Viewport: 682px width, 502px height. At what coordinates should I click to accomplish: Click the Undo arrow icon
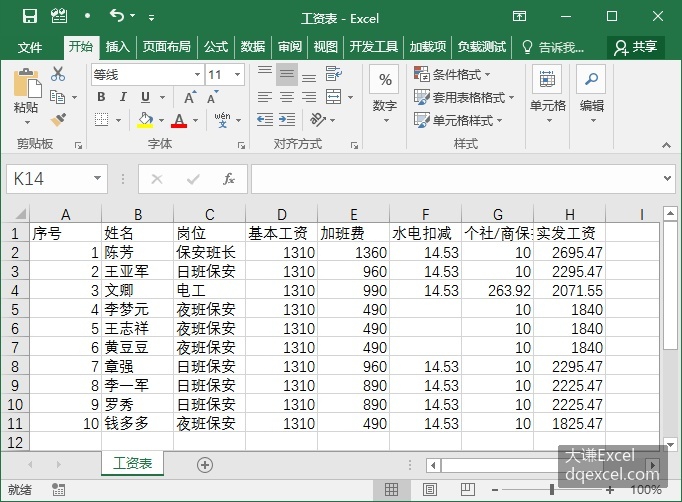click(x=117, y=16)
